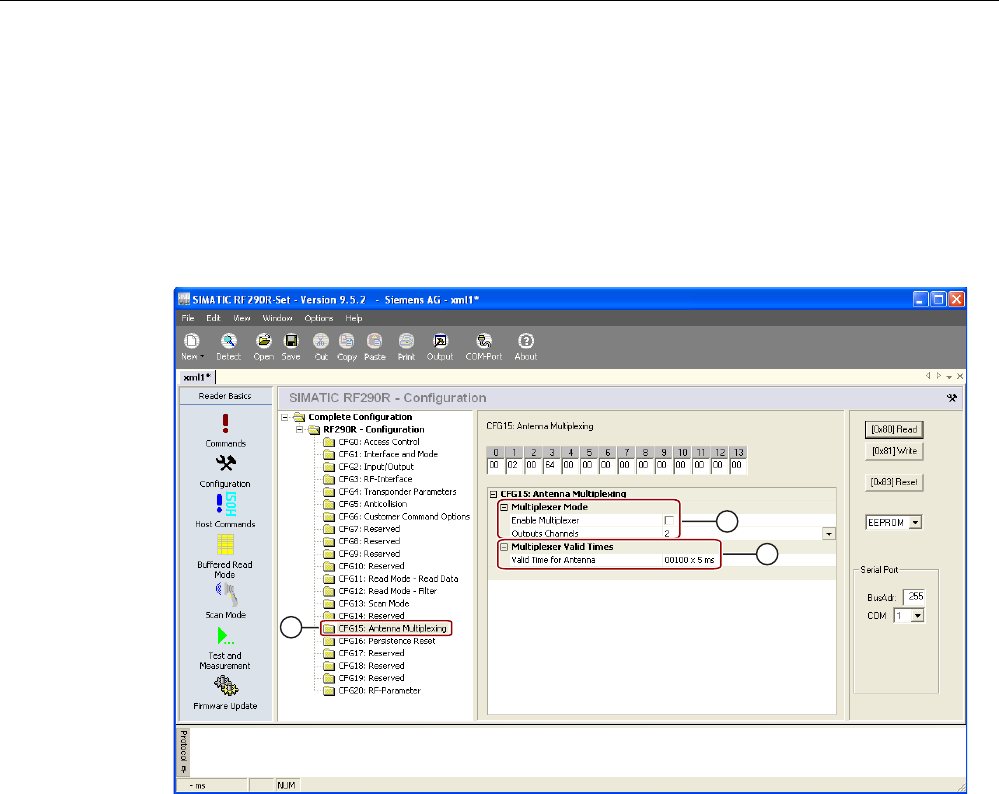
Task: Click the [0x83] Reset button
Action: click(x=894, y=482)
